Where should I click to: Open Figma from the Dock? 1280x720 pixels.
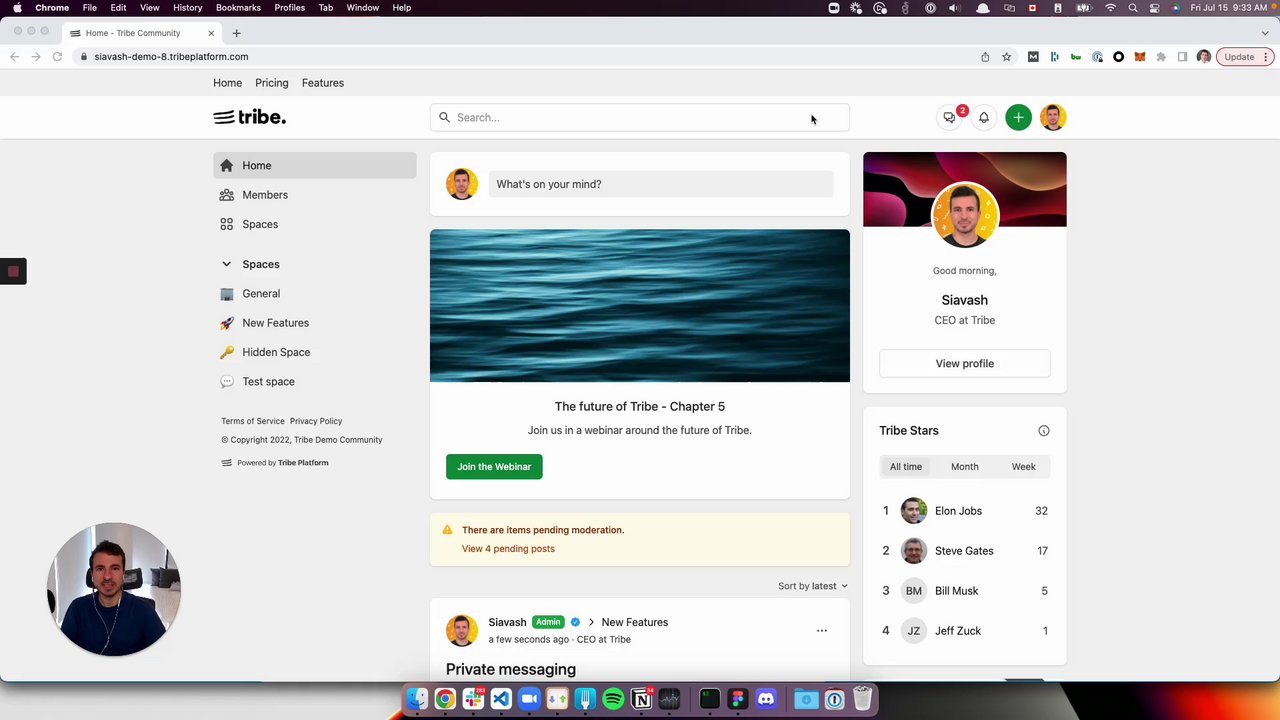738,699
